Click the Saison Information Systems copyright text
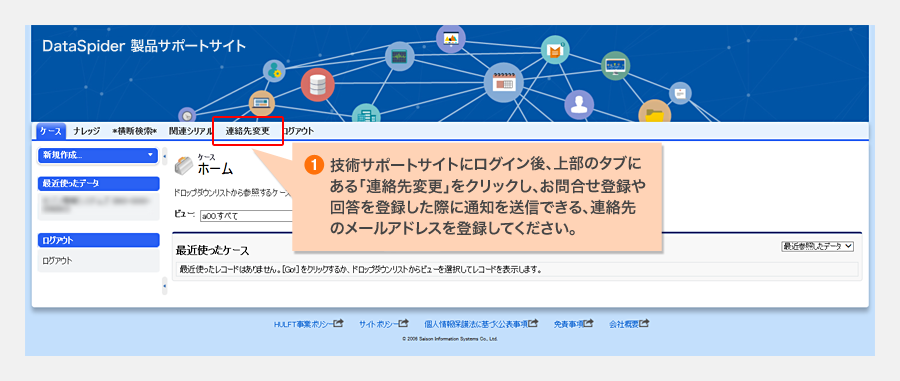This screenshot has height=381, width=900. click(450, 339)
